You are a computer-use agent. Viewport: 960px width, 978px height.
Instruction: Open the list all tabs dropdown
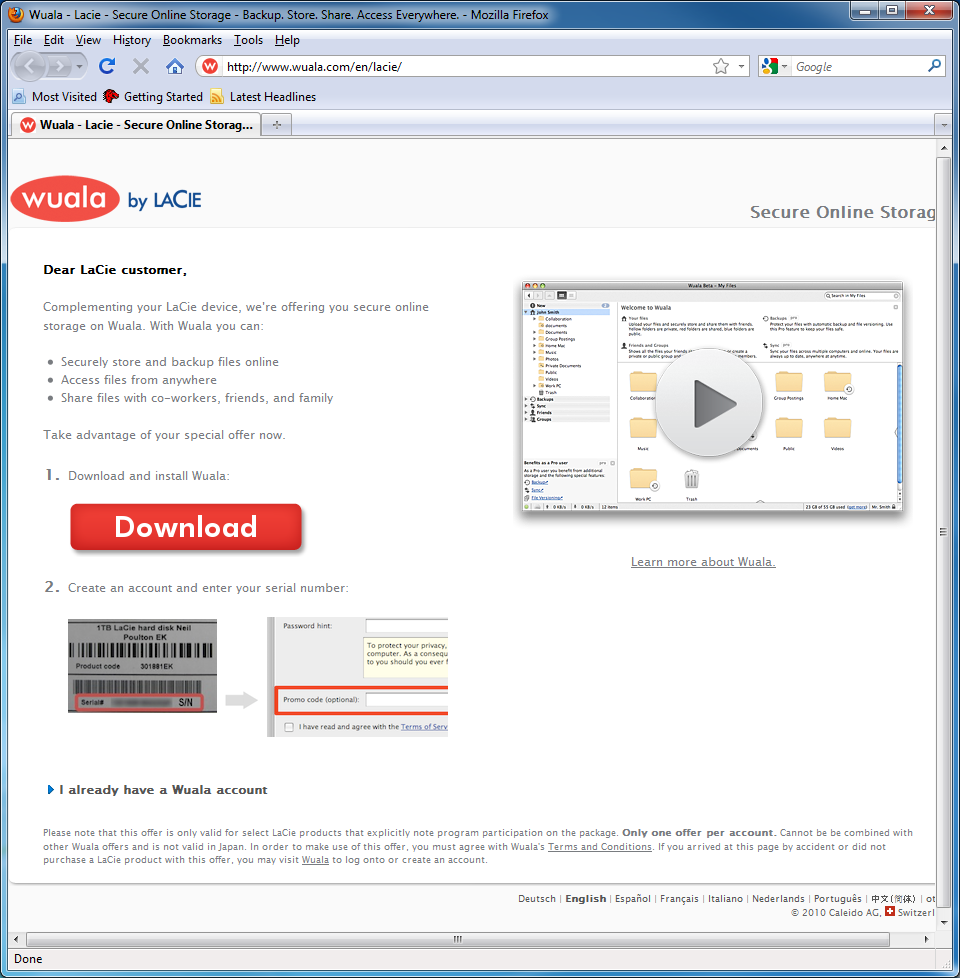coord(943,125)
